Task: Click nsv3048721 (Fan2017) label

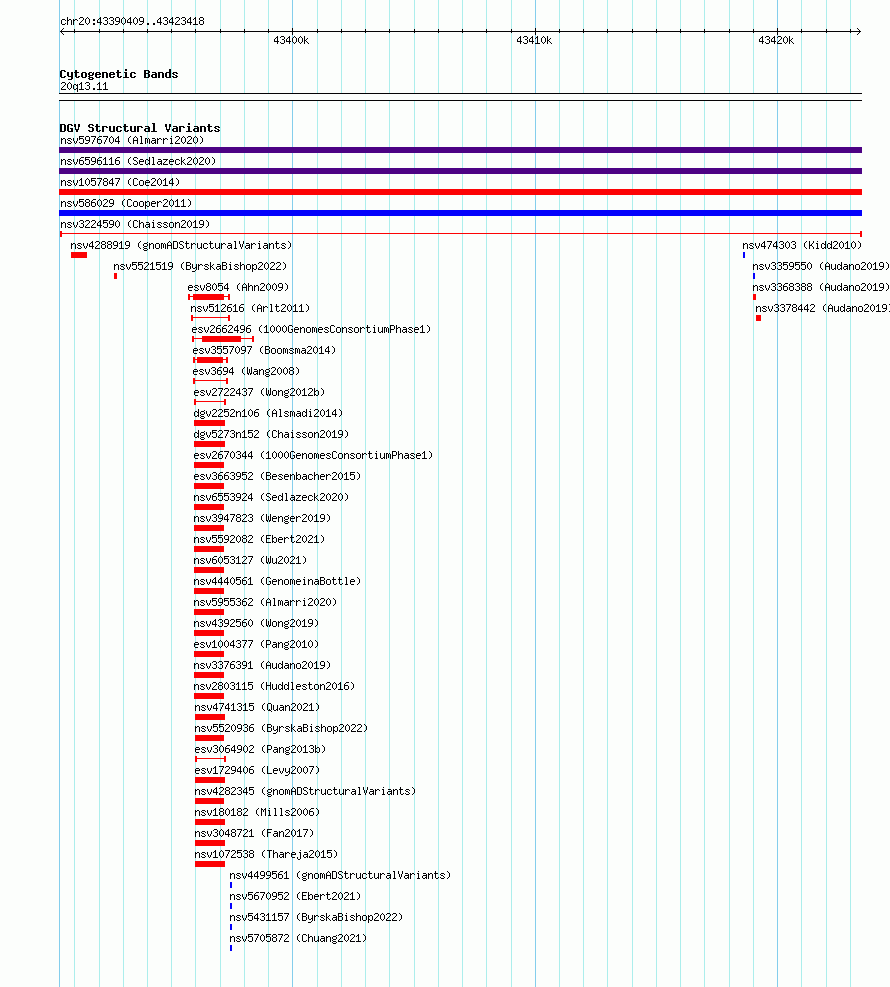Action: [254, 833]
